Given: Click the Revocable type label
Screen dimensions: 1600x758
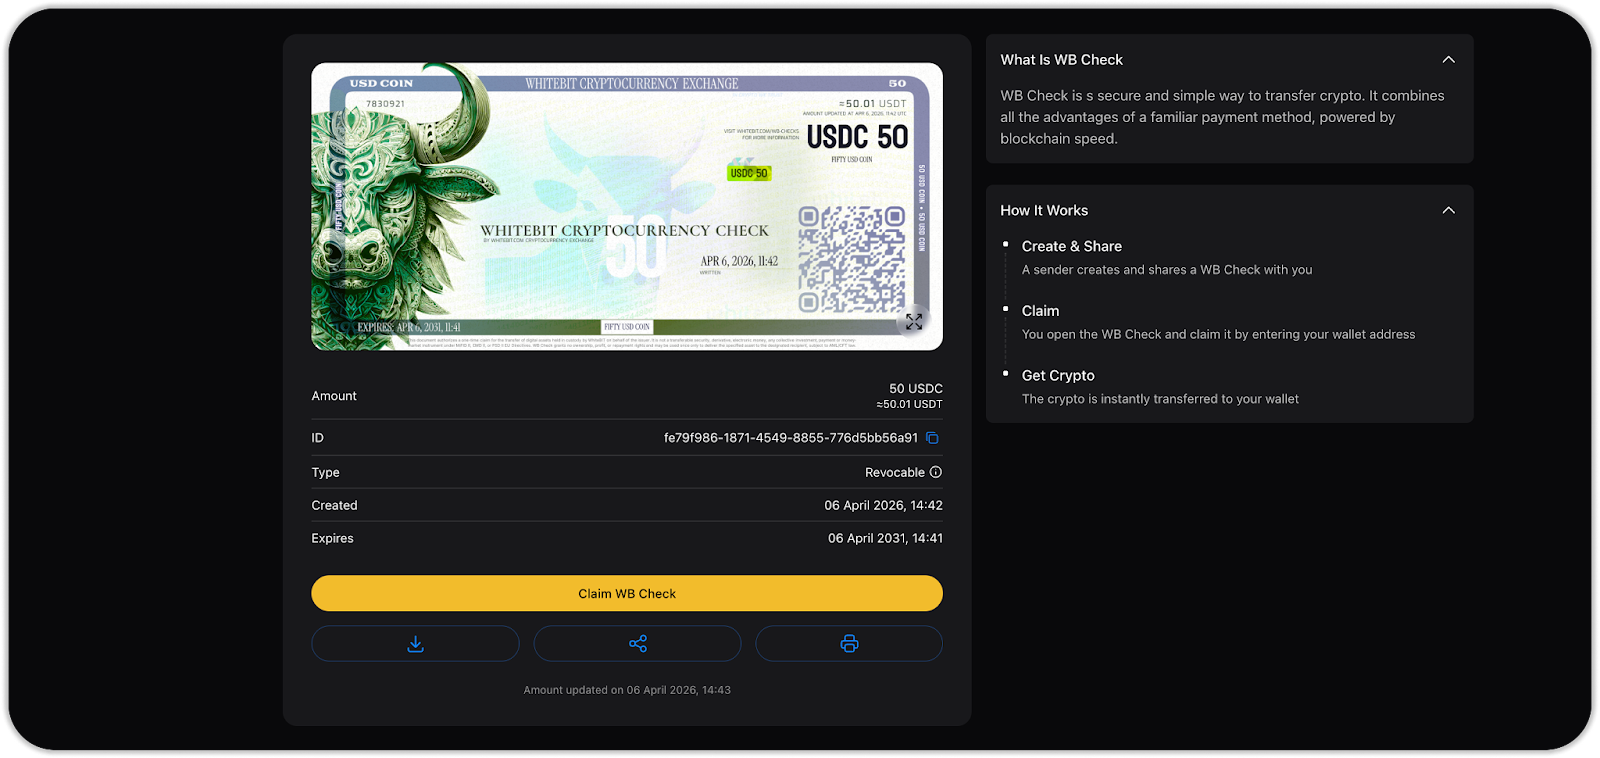Looking at the screenshot, I should (895, 472).
